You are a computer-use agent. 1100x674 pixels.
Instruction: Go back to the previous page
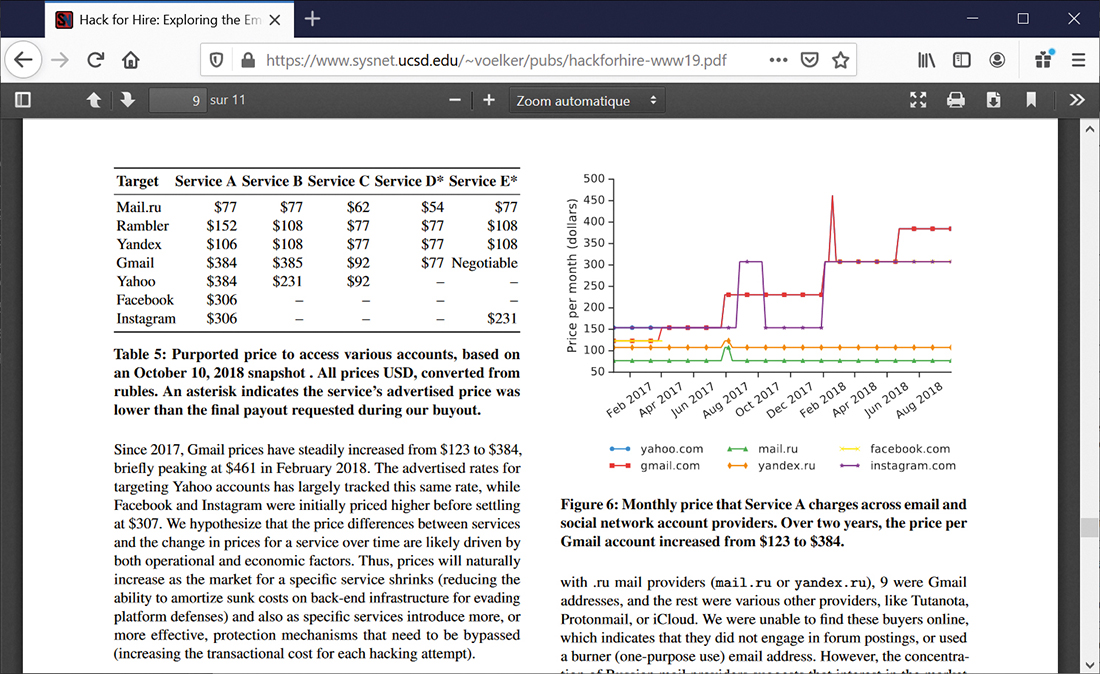click(23, 60)
